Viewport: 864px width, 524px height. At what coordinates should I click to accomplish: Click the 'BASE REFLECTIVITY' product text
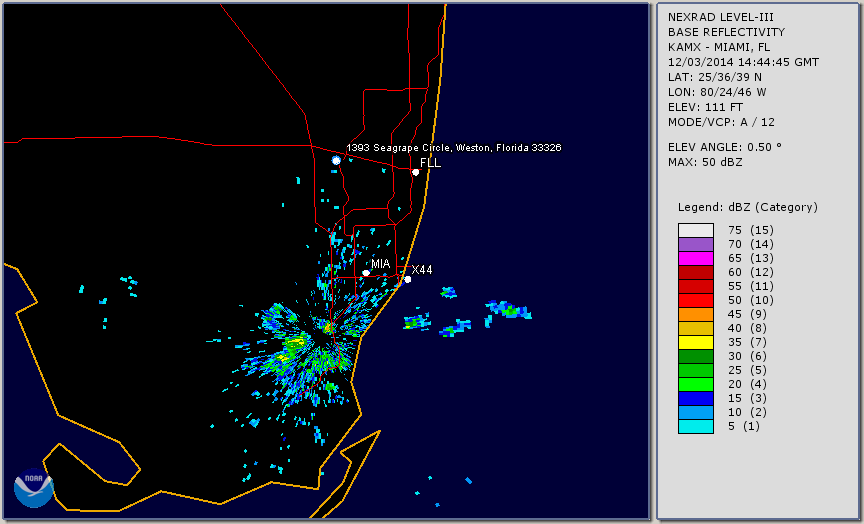[726, 32]
